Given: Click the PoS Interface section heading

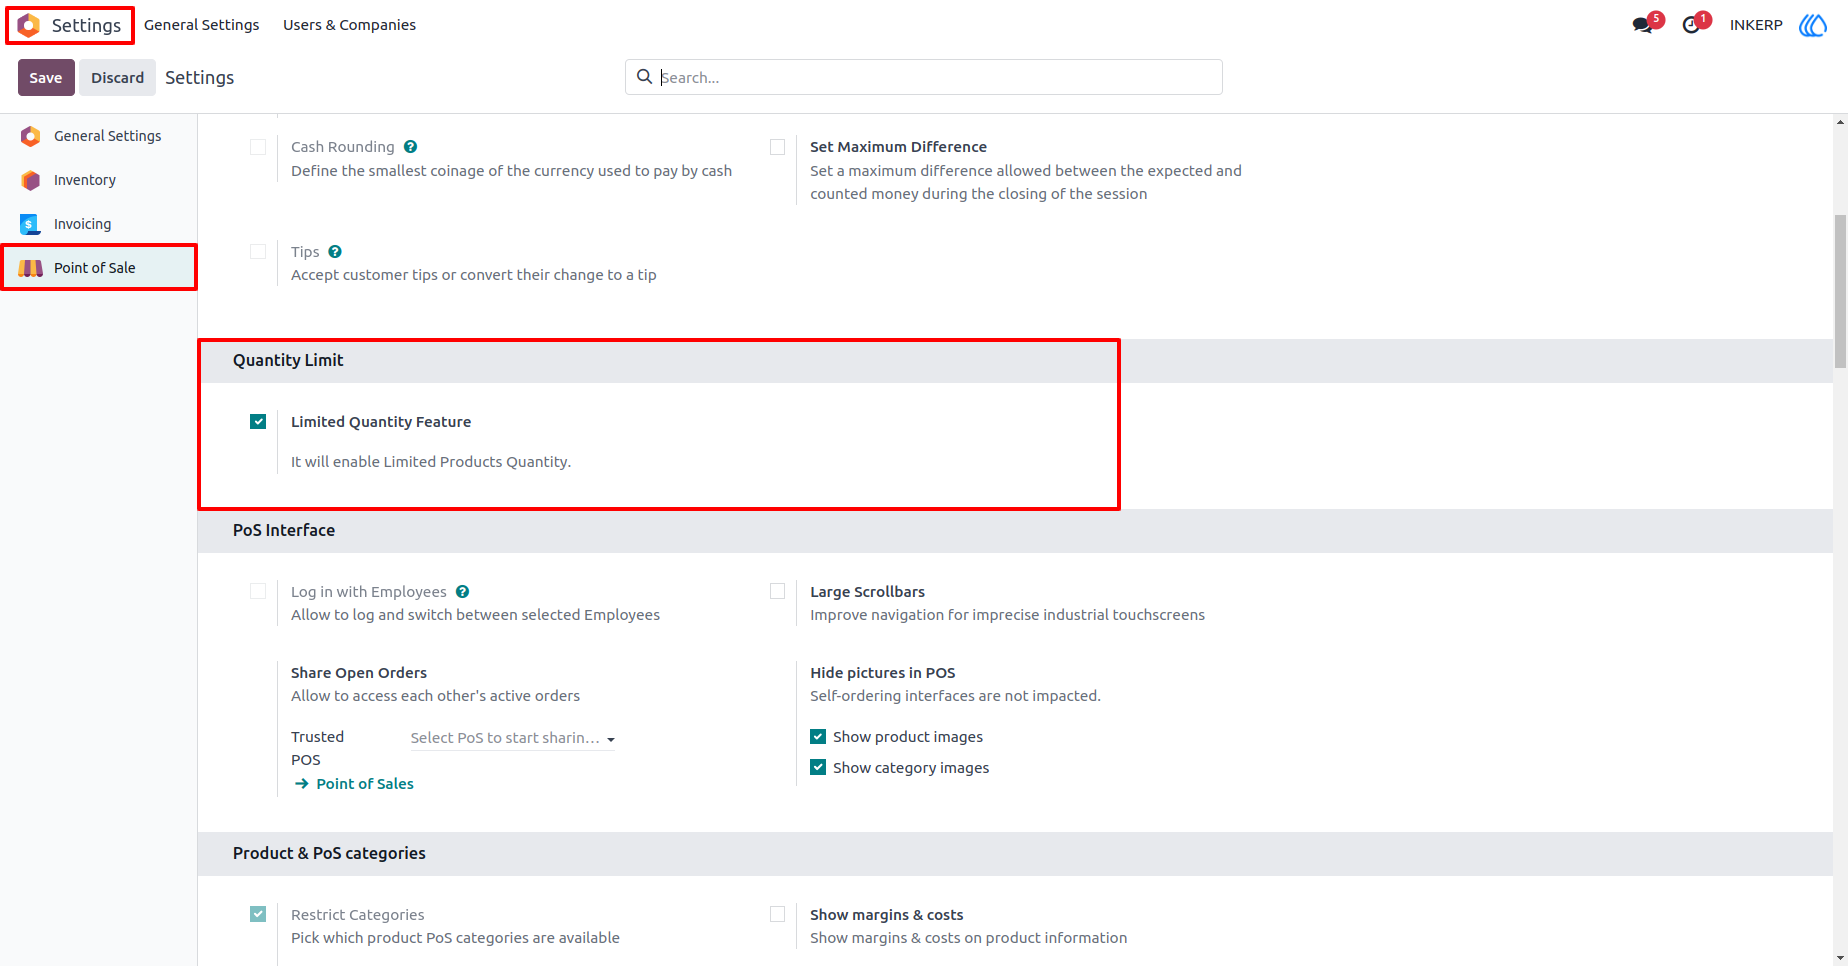Looking at the screenshot, I should point(284,530).
